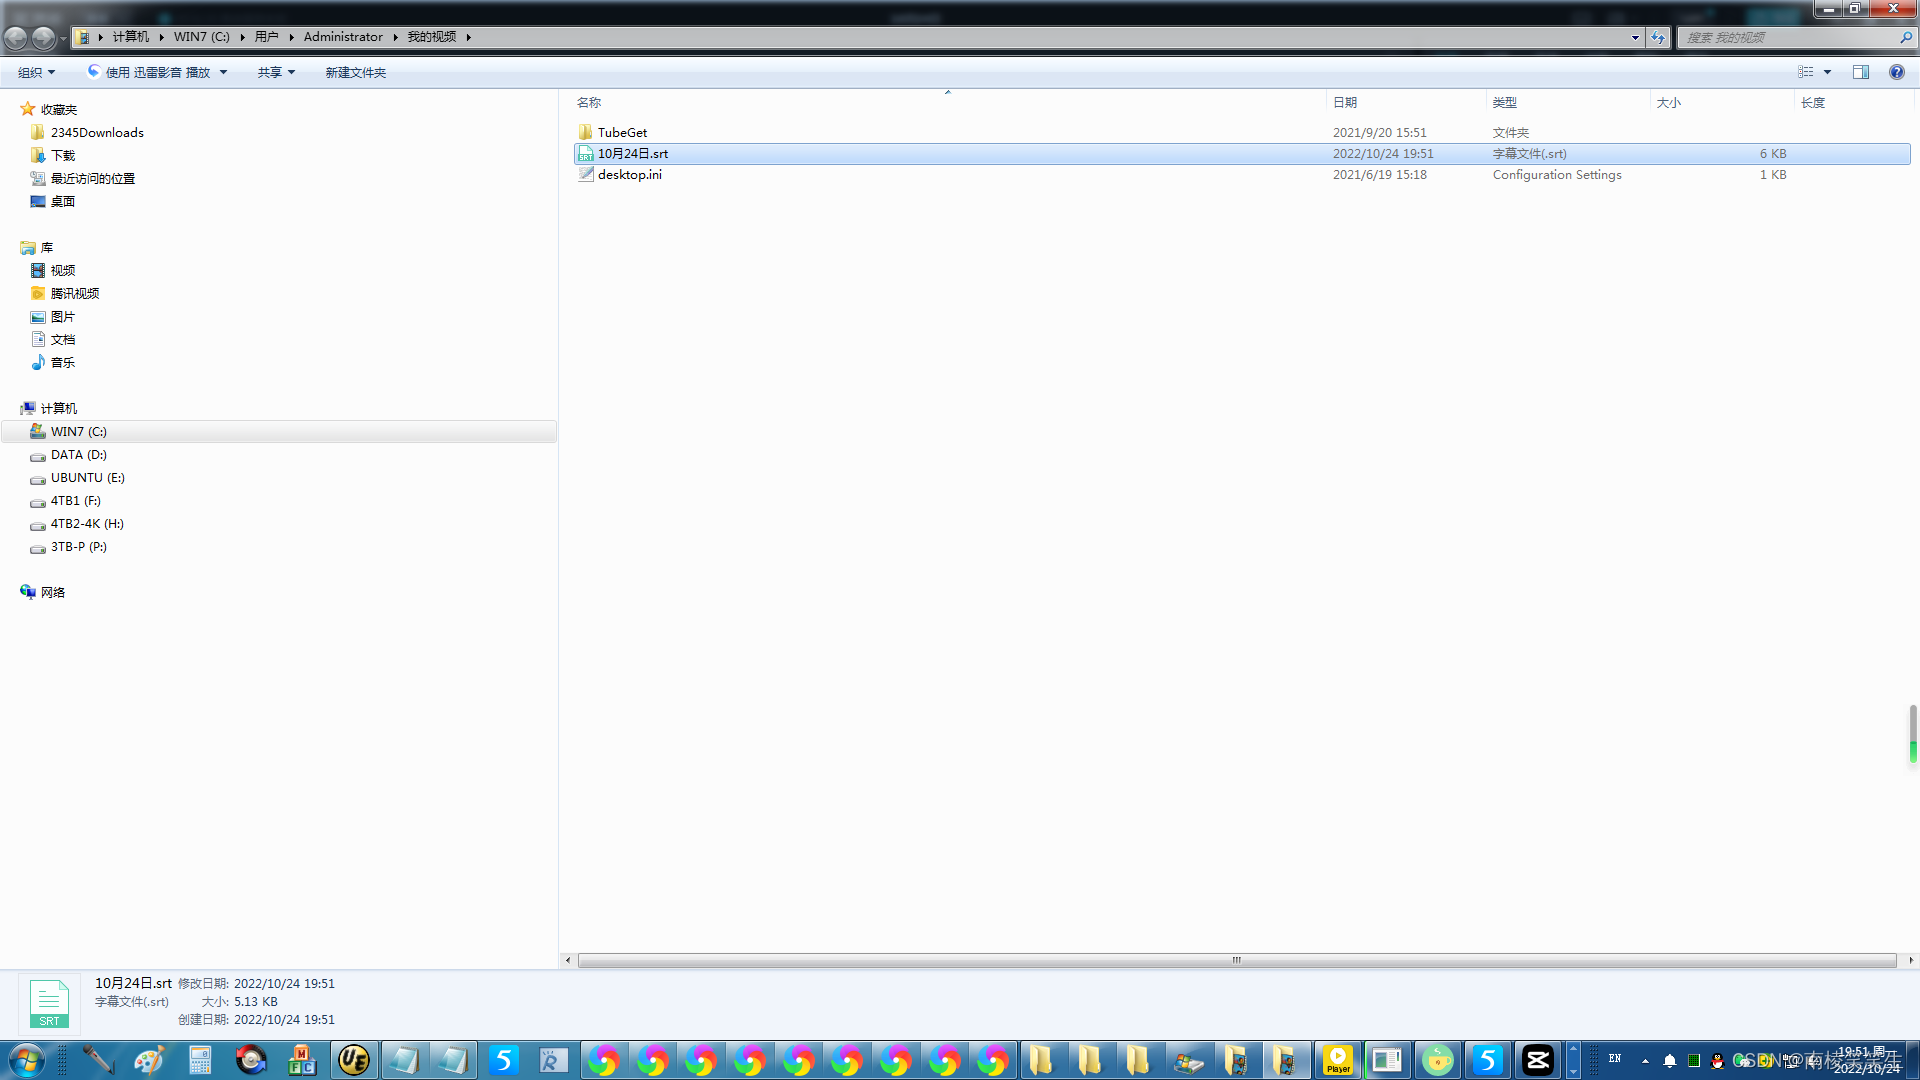Expand address bar history dropdown
This screenshot has width=1920, height=1080.
pyautogui.click(x=1635, y=37)
